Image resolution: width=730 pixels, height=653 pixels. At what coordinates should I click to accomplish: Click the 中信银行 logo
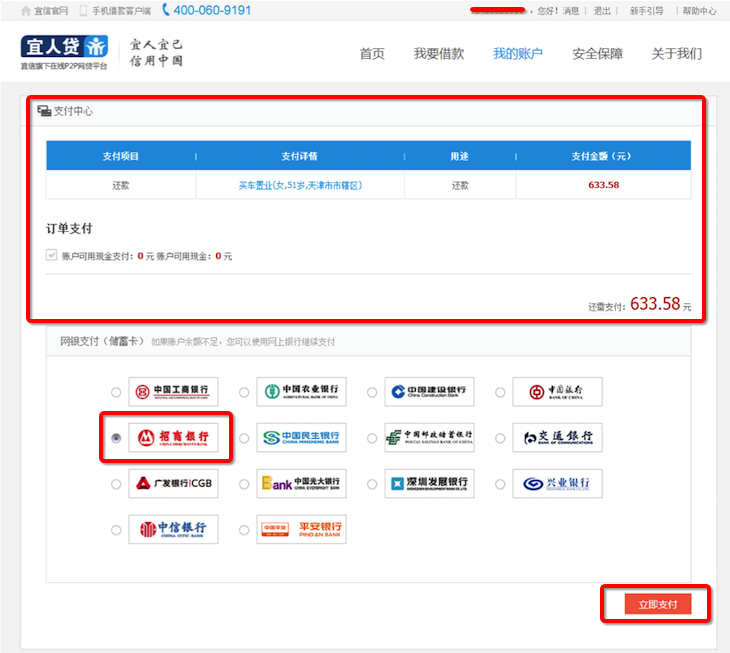tap(173, 529)
